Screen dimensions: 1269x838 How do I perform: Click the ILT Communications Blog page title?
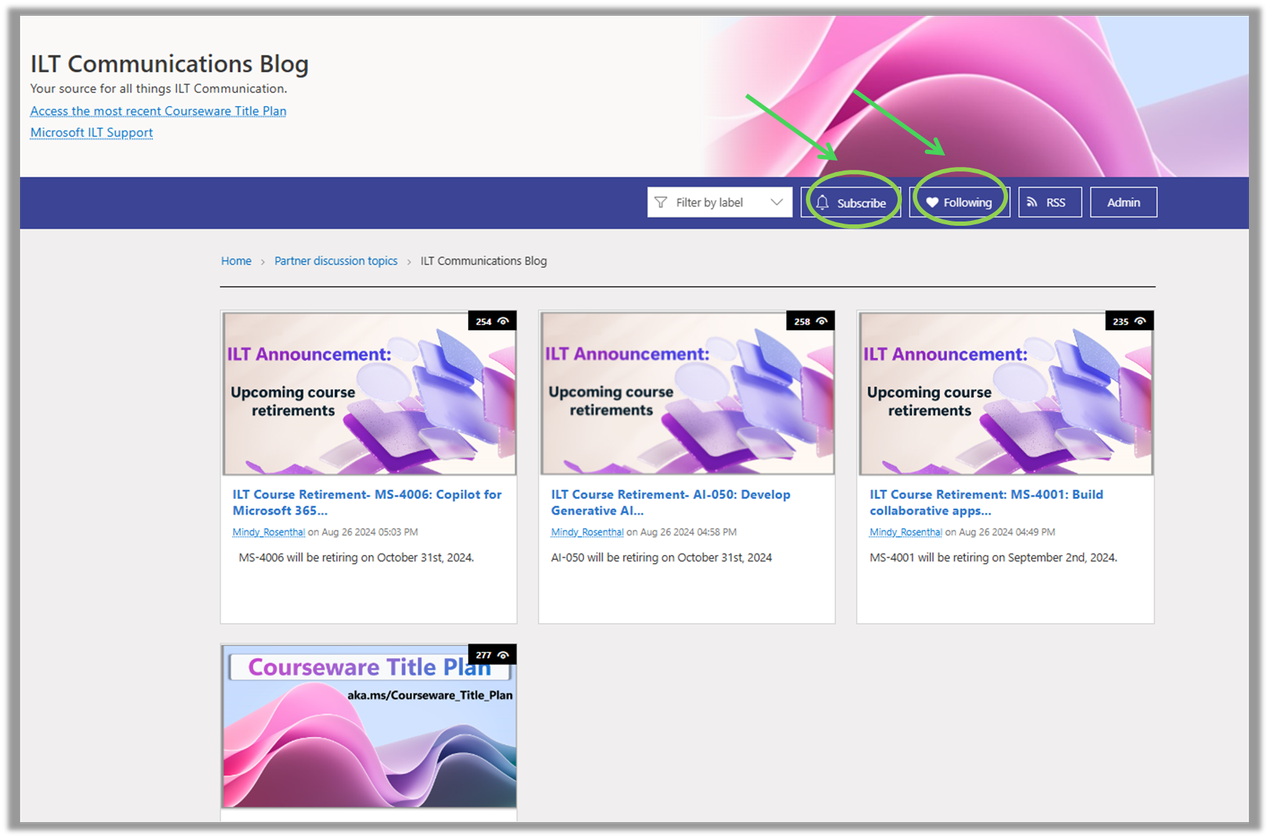coord(169,64)
